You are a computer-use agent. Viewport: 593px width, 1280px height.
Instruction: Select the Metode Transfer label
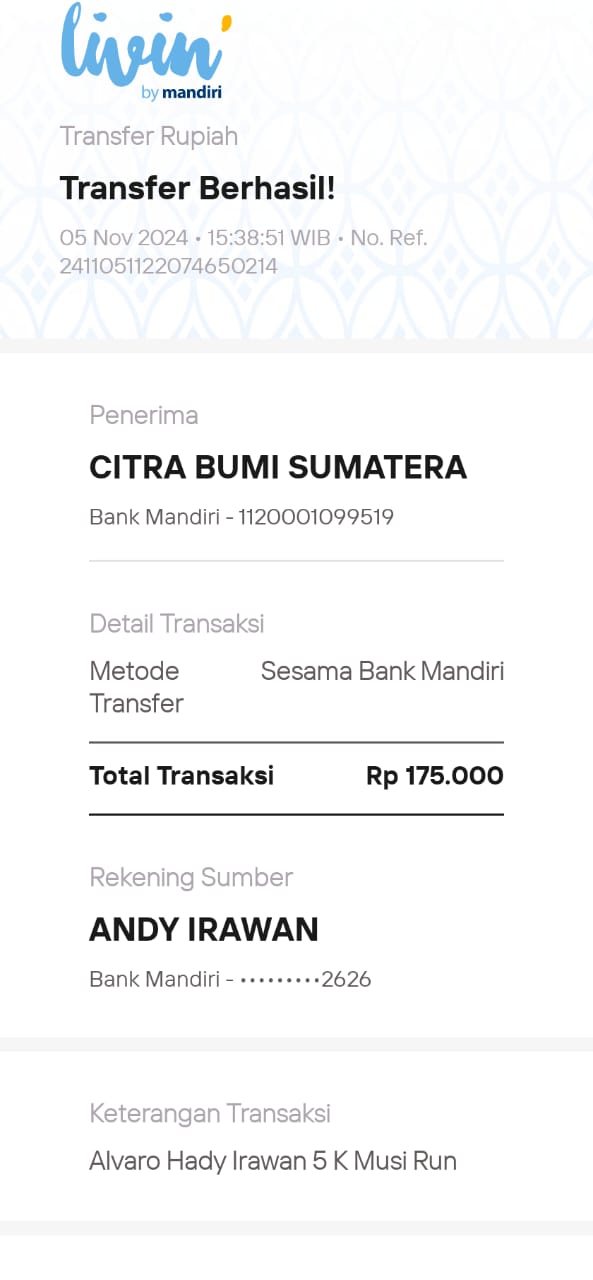137,687
